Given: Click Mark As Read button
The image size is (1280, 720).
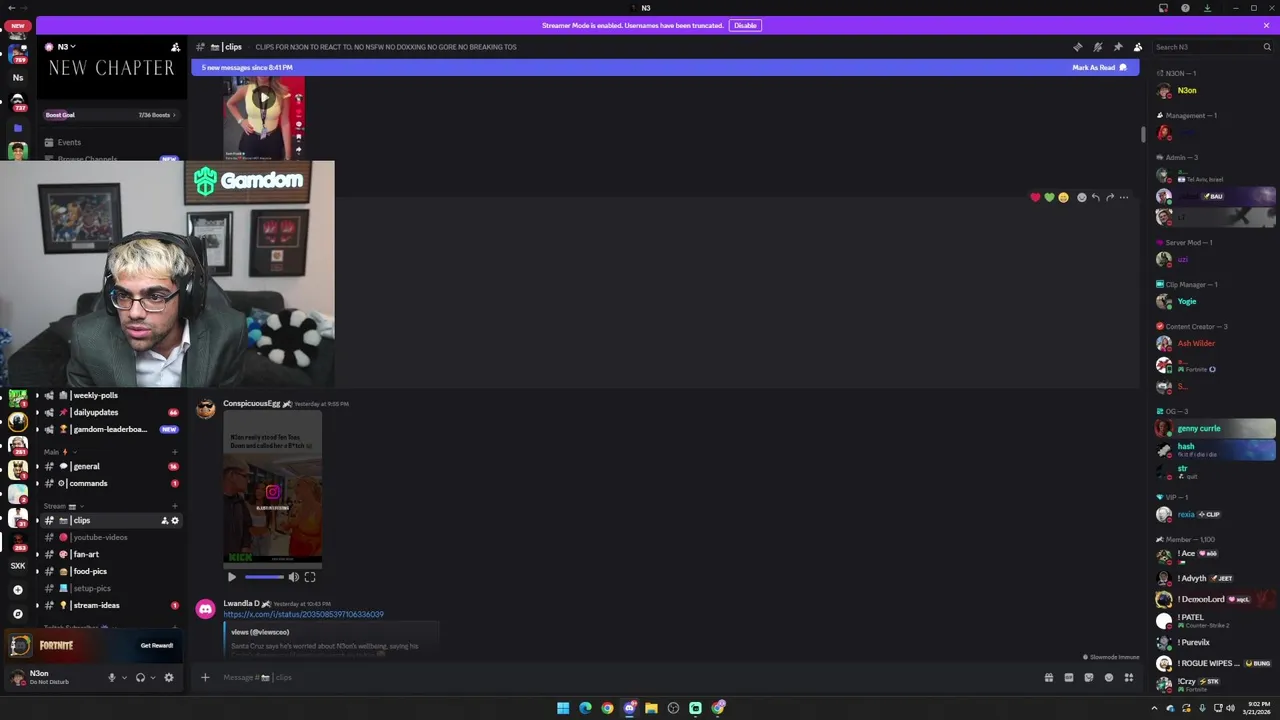Looking at the screenshot, I should click(1099, 67).
